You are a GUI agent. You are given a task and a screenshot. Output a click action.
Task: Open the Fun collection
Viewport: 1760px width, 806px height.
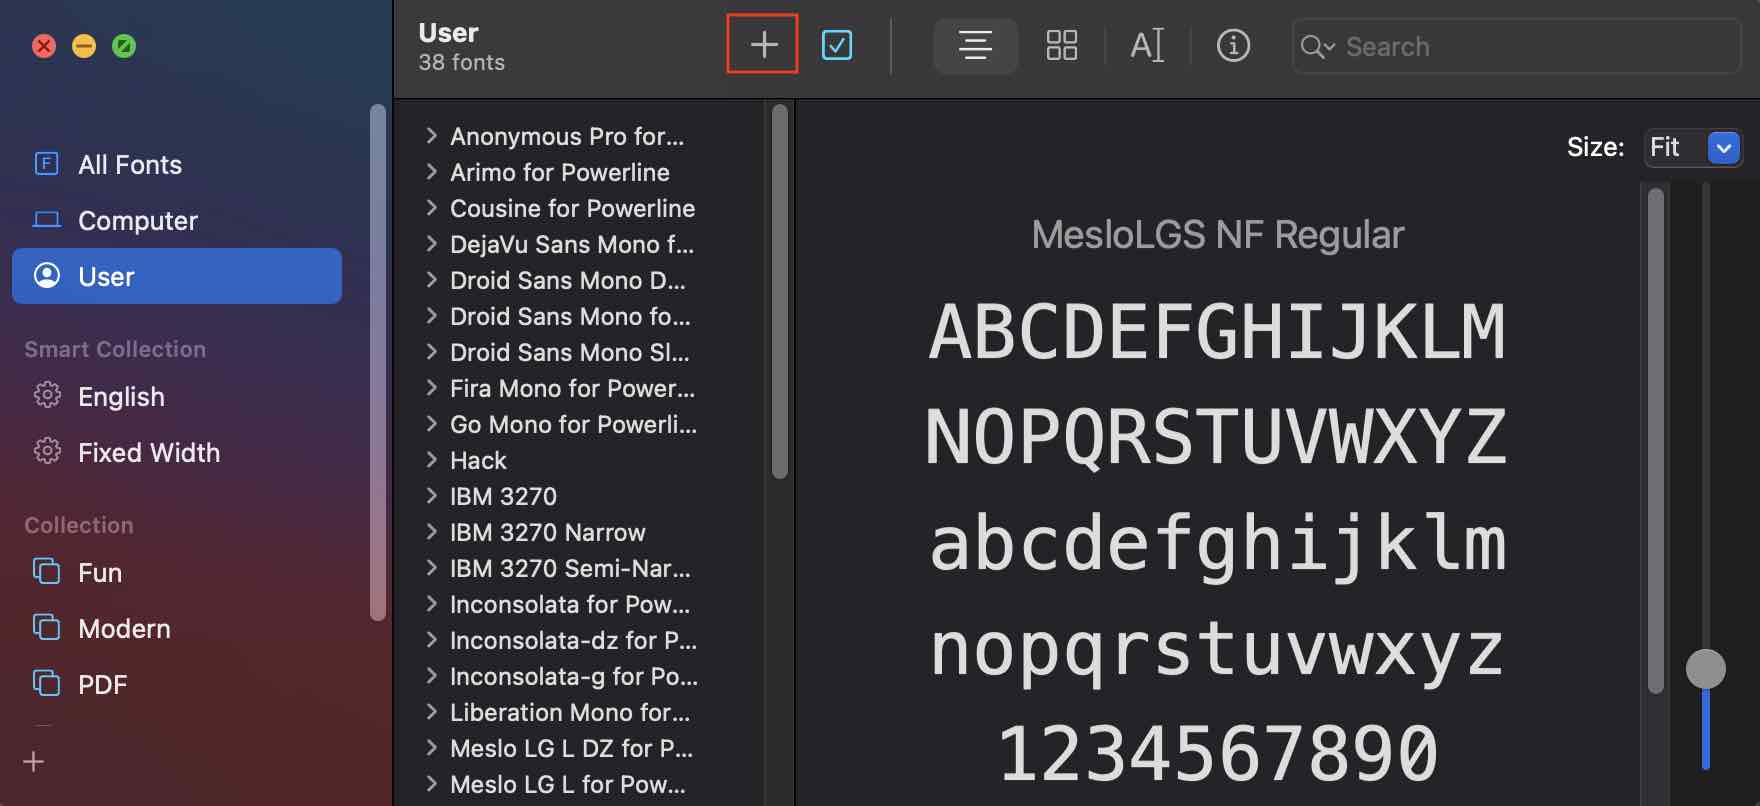point(177,572)
